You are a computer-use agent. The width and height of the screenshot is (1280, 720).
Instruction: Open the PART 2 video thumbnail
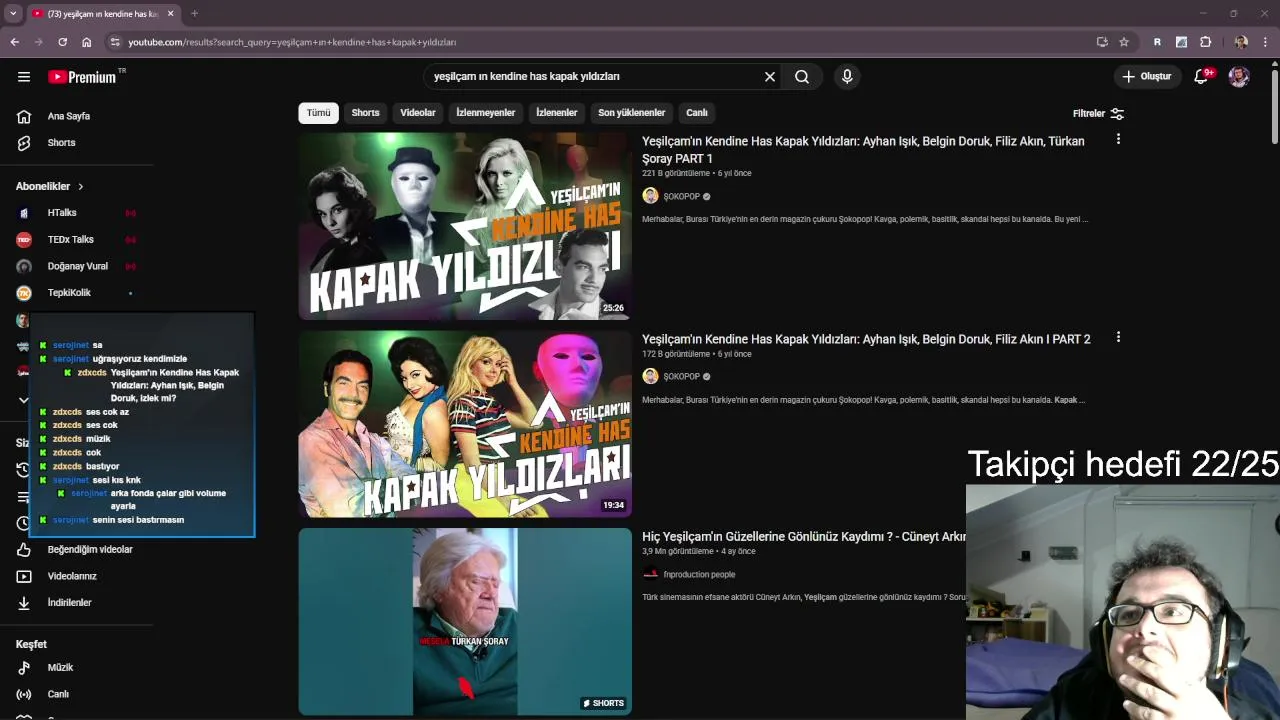point(465,424)
